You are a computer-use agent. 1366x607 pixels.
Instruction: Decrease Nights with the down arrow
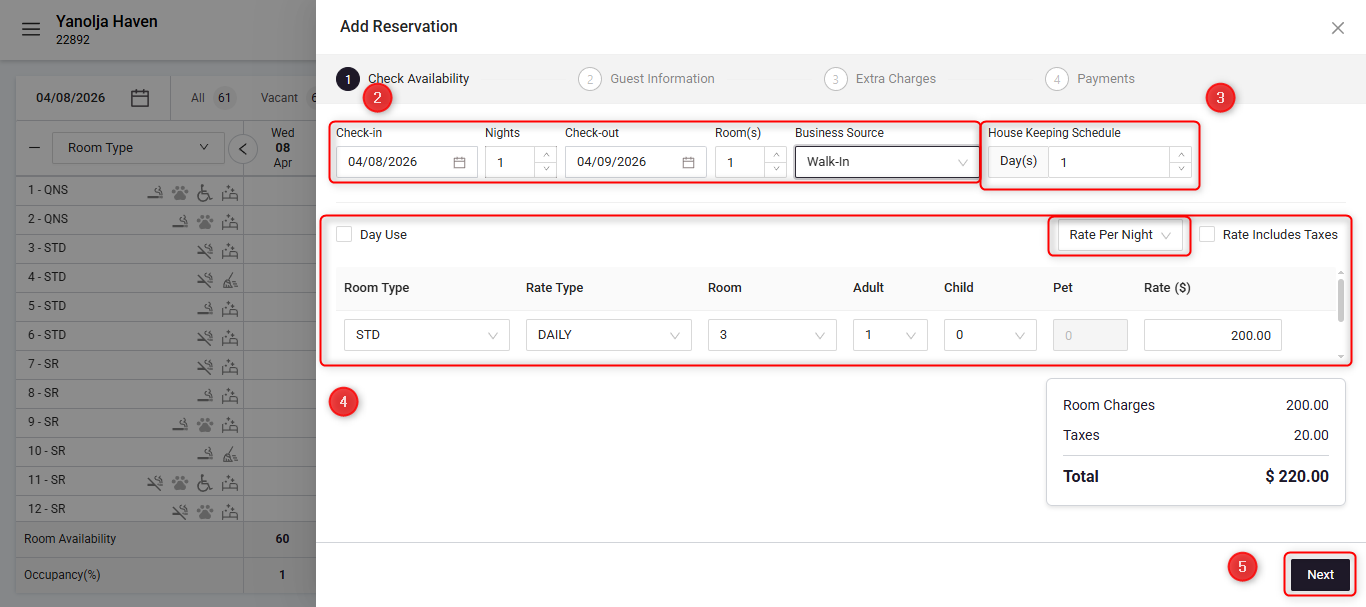click(x=545, y=169)
